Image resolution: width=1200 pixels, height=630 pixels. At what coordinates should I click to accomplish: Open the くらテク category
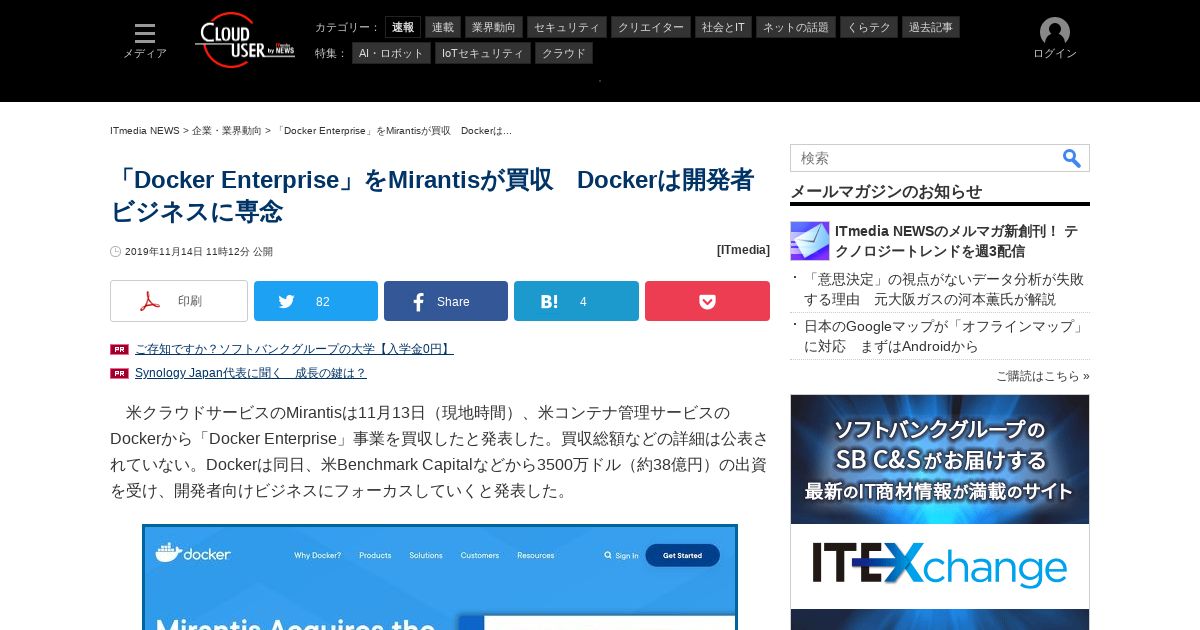coord(869,27)
